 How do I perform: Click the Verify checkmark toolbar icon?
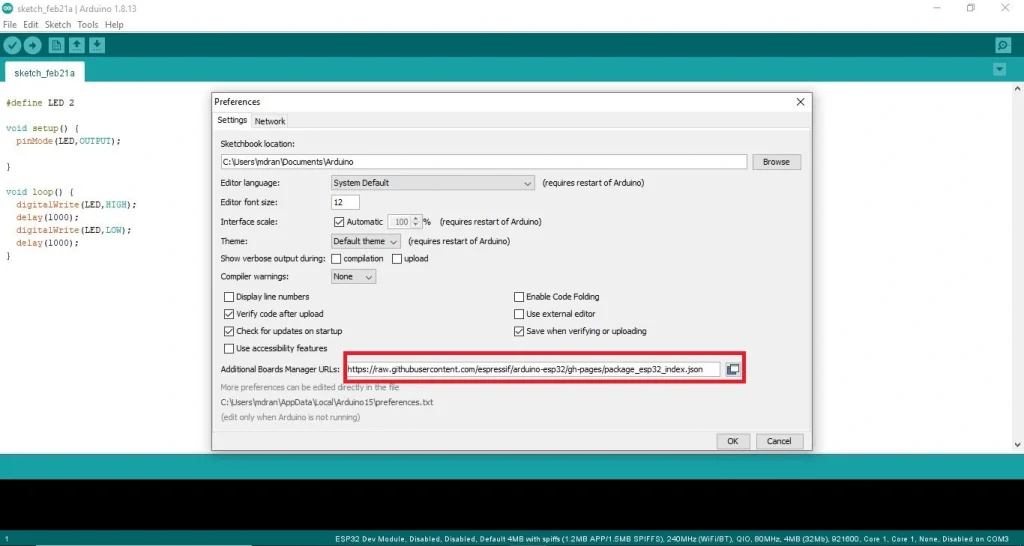click(x=12, y=45)
